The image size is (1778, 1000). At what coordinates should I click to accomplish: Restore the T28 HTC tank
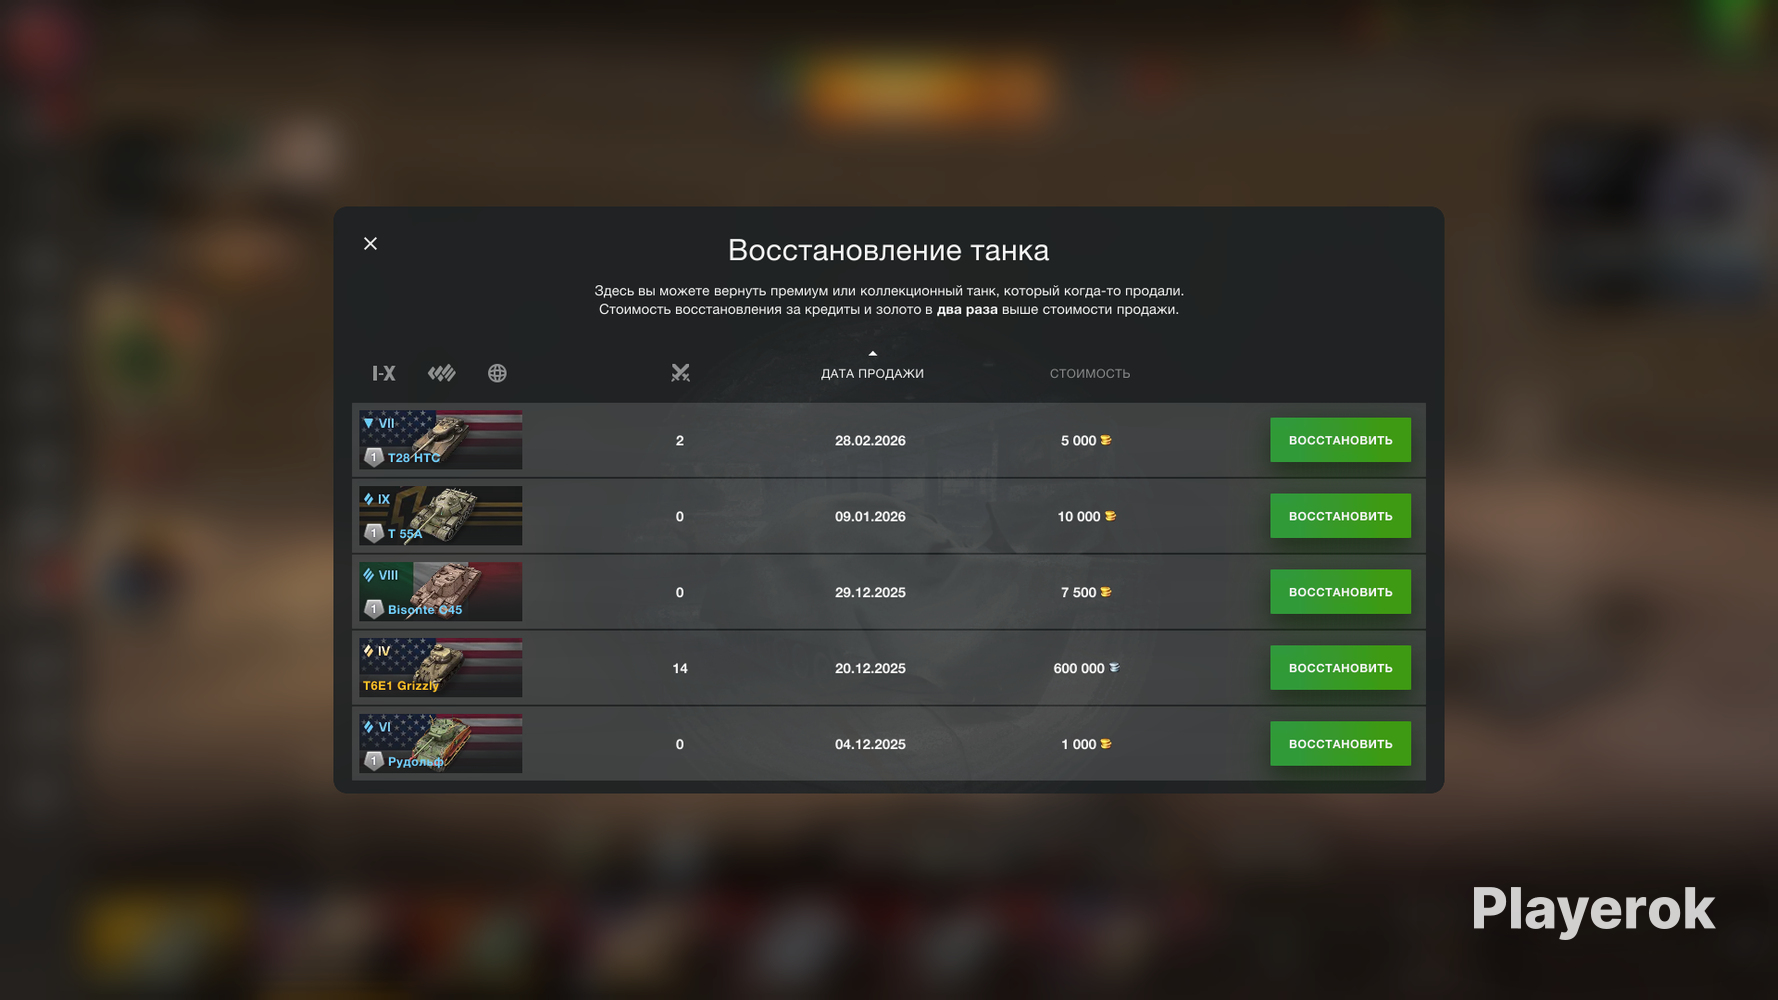coord(1340,440)
